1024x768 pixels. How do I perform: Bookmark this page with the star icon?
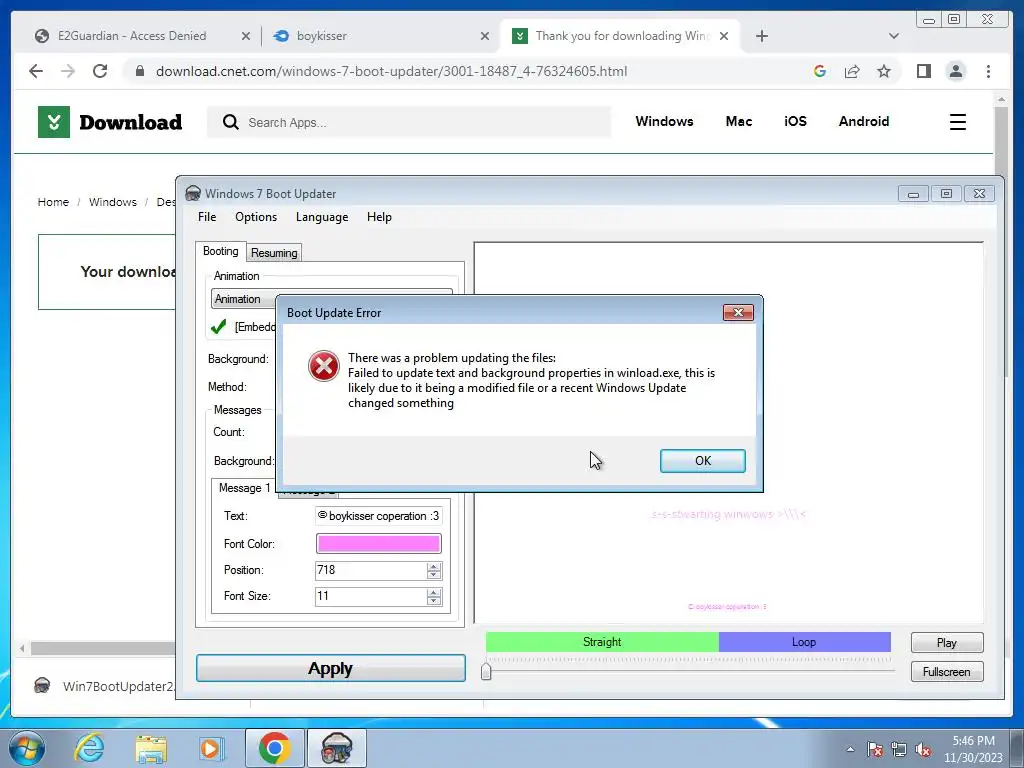[x=884, y=71]
